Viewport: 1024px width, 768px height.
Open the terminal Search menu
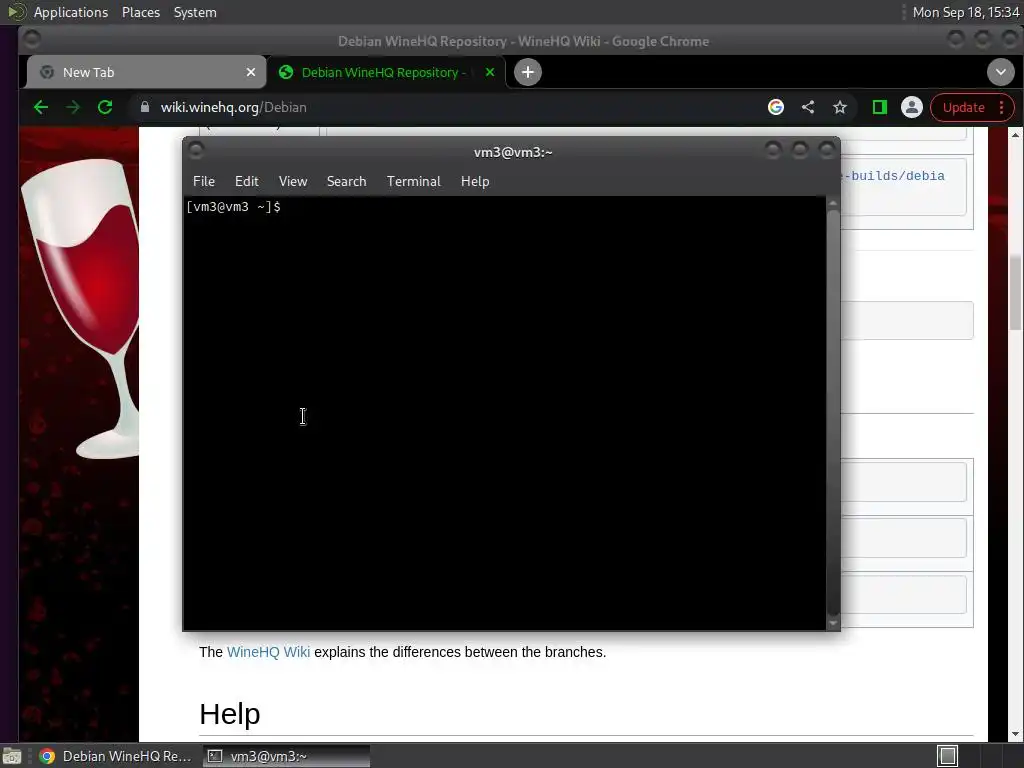click(346, 182)
